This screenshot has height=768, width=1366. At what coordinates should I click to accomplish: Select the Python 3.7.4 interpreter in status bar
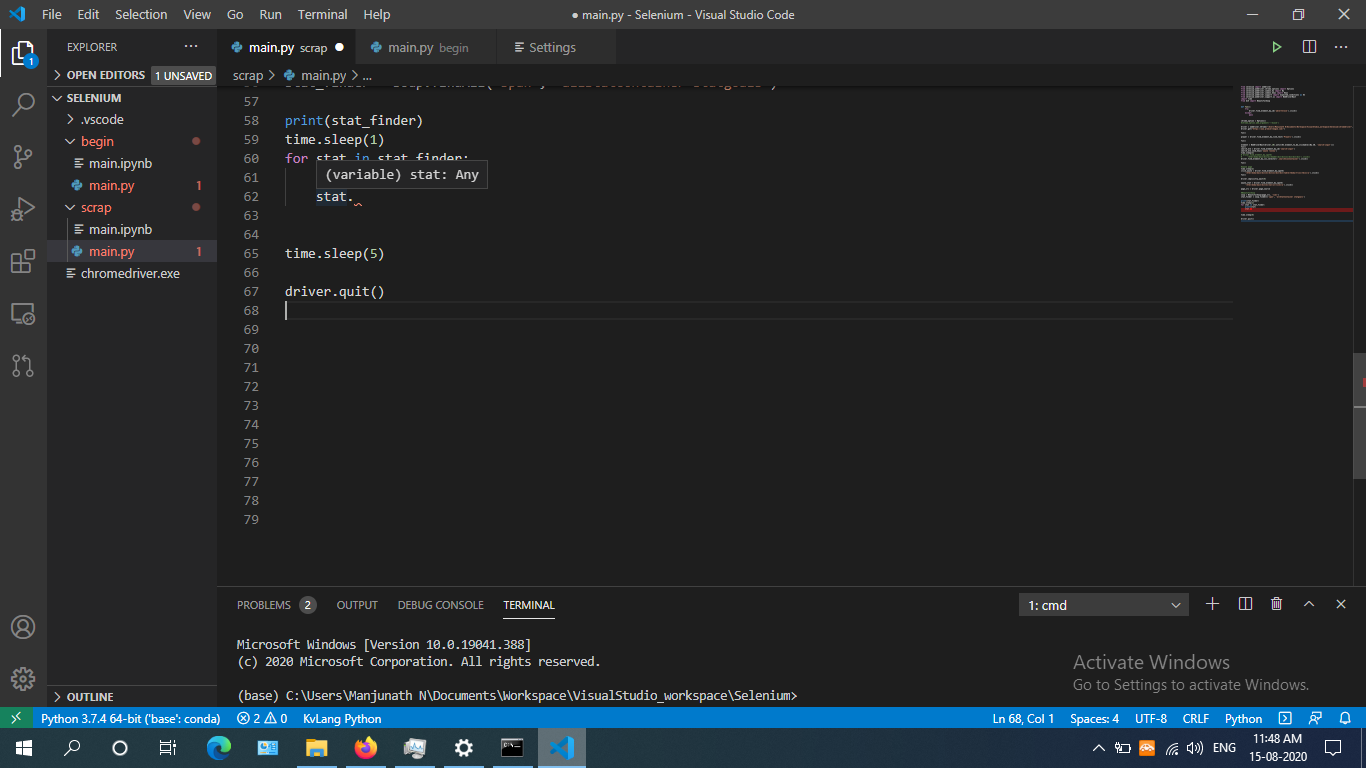click(130, 718)
